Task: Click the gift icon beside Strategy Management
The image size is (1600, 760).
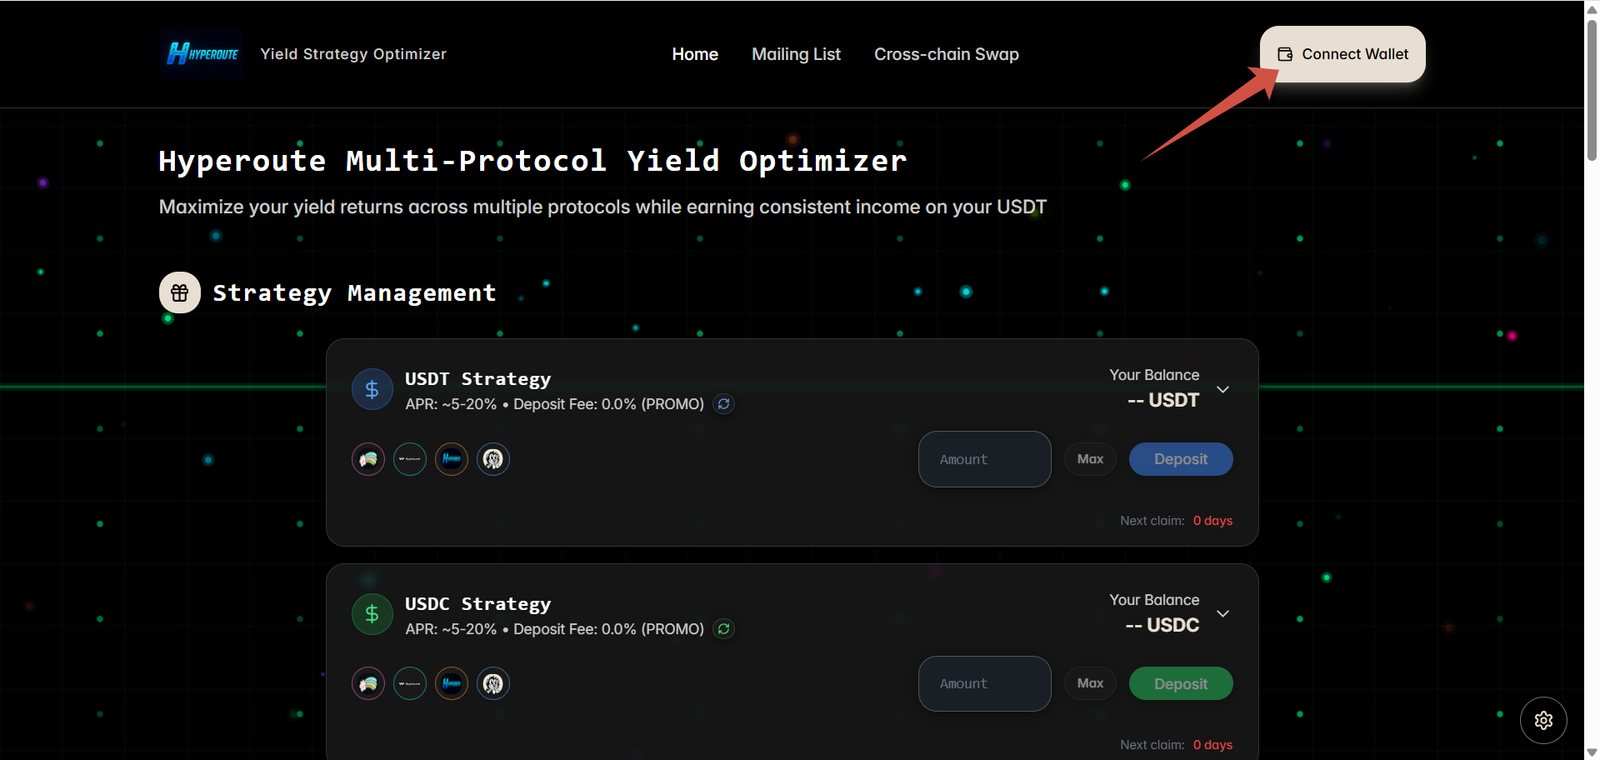Action: [x=180, y=293]
